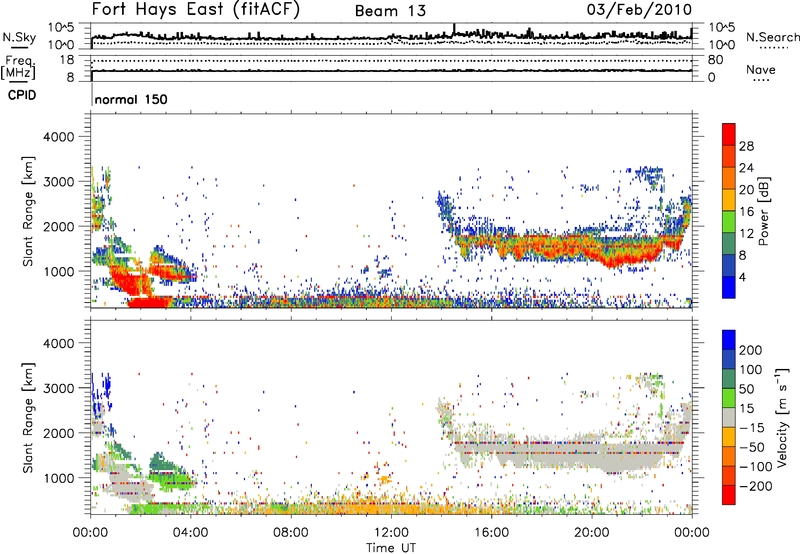The height and width of the screenshot is (554, 800).
Task: Select the "Freq. [MHz]" axis label
Action: point(18,68)
